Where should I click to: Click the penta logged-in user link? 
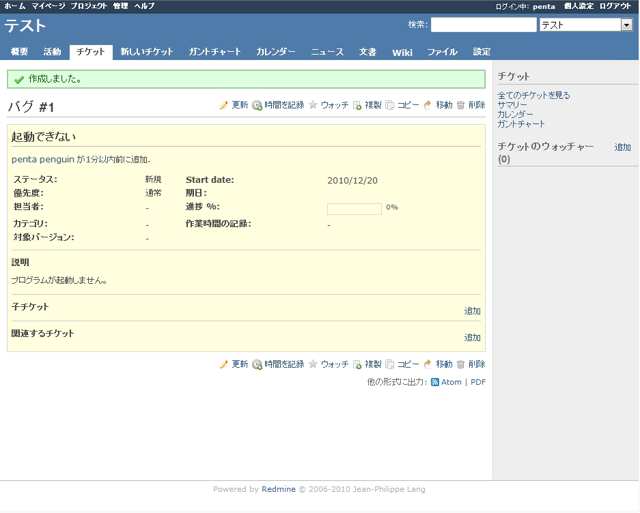coord(544,7)
